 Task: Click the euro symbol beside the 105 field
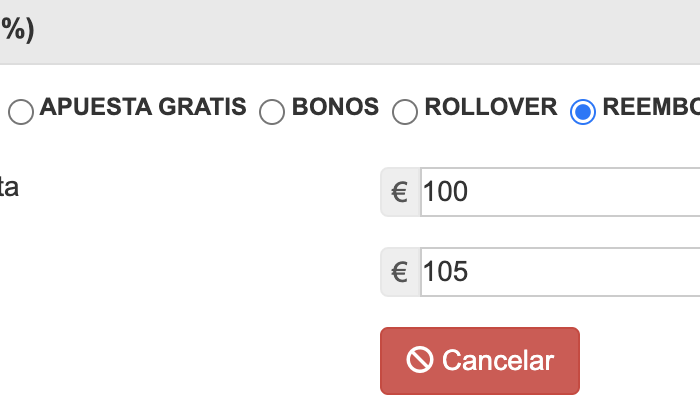pos(400,271)
